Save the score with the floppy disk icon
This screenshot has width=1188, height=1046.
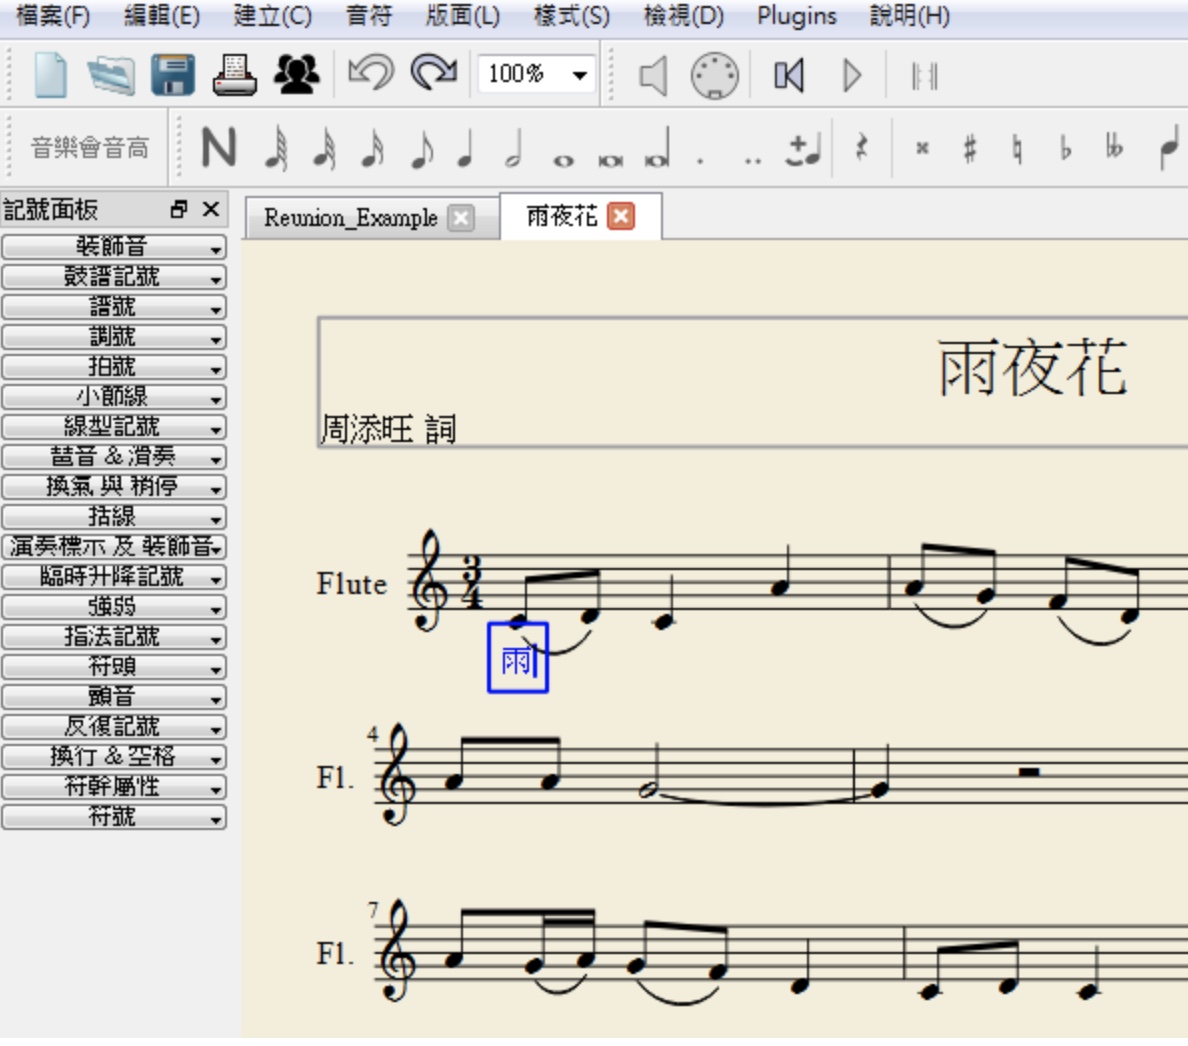point(173,75)
